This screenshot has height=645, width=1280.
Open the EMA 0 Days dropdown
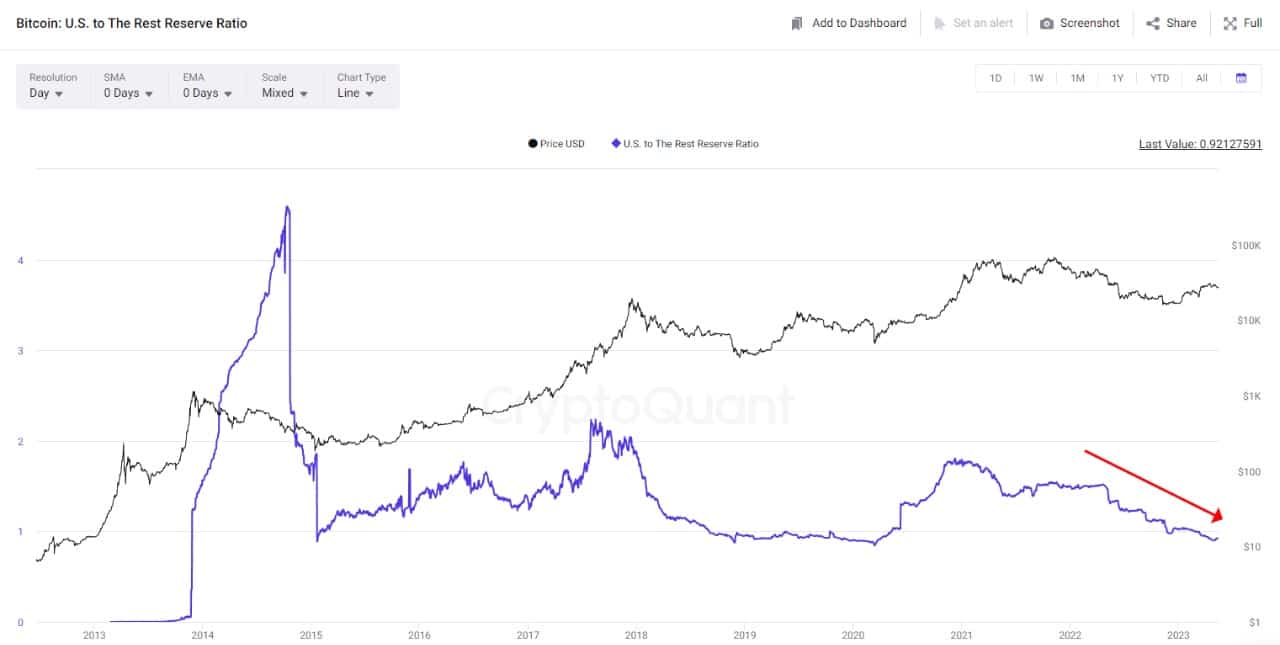pos(208,86)
